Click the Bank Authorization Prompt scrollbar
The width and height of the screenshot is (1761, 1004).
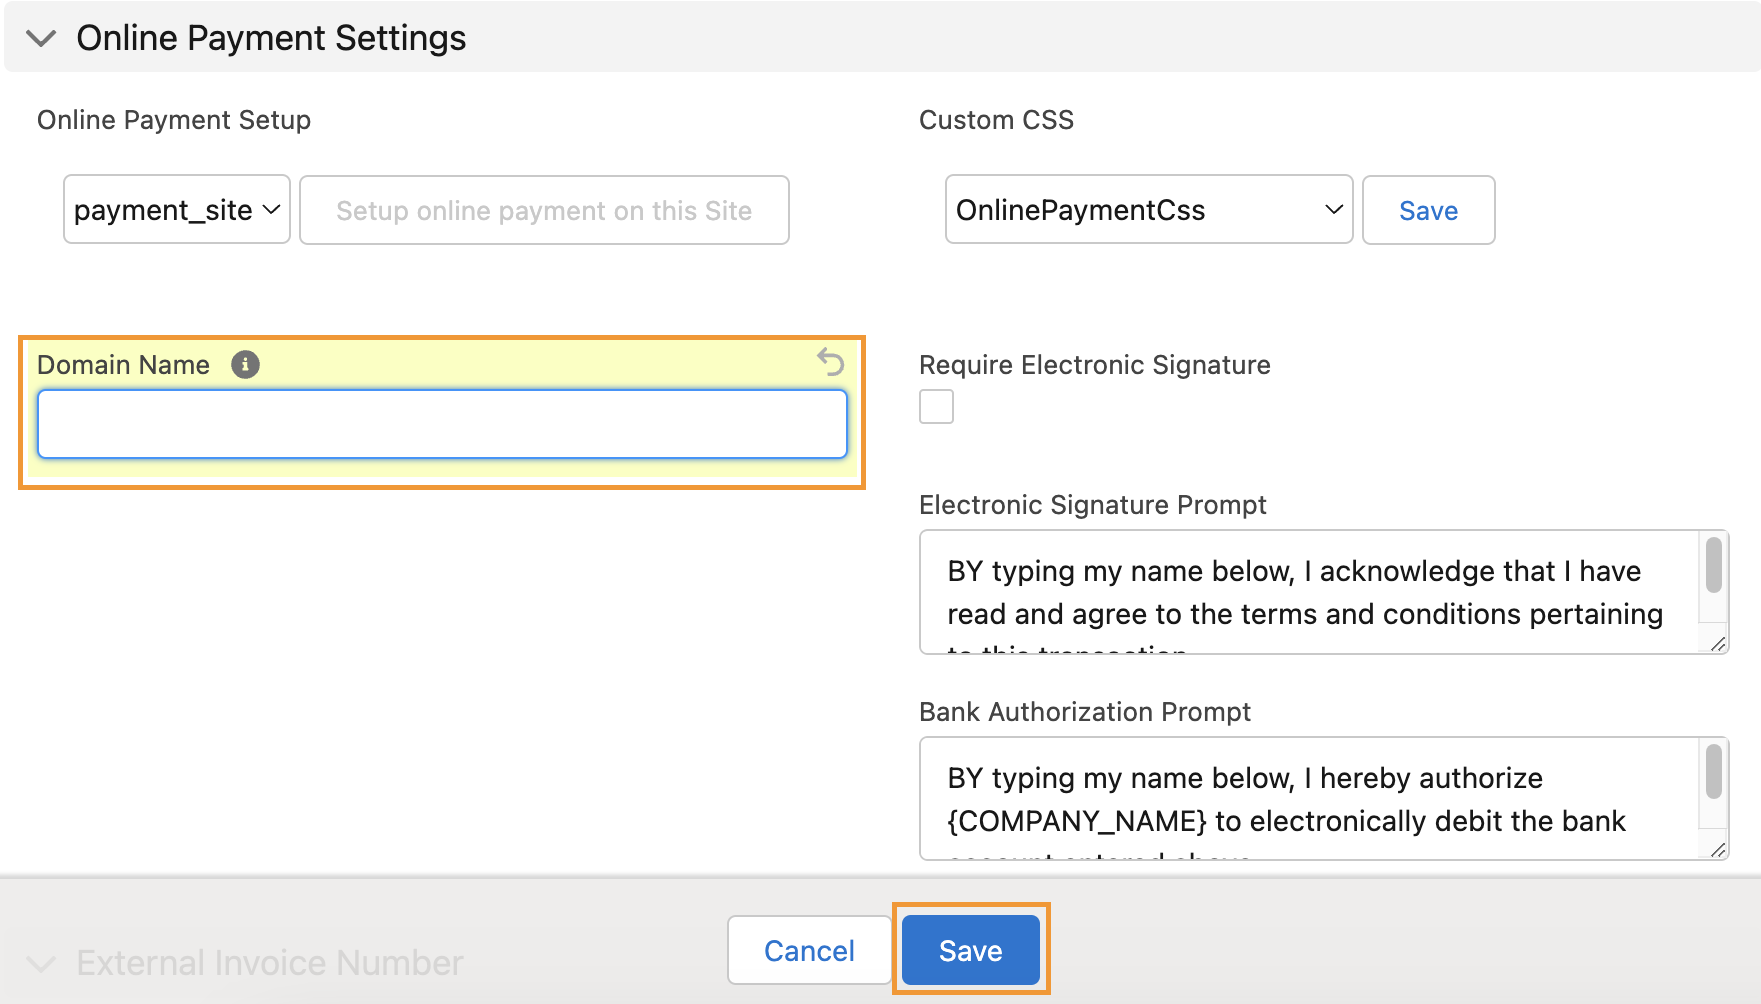pyautogui.click(x=1713, y=772)
